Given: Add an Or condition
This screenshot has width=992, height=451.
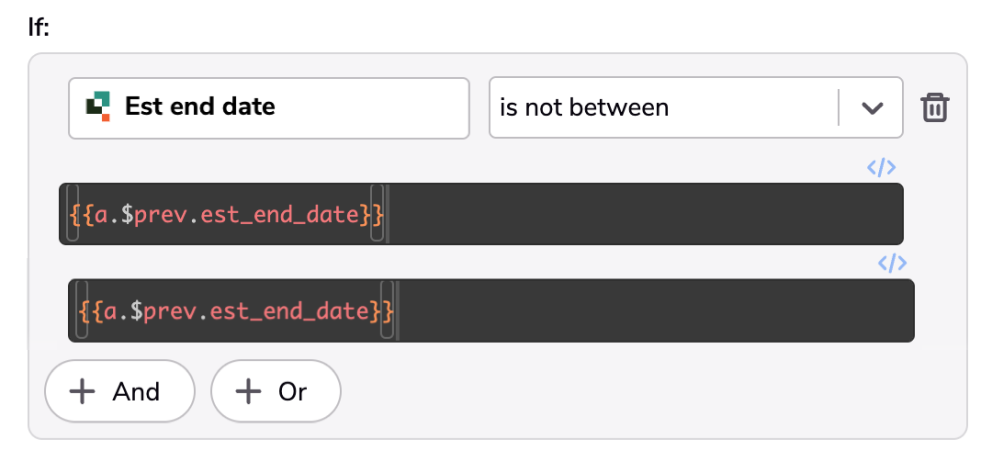Looking at the screenshot, I should coord(275,391).
